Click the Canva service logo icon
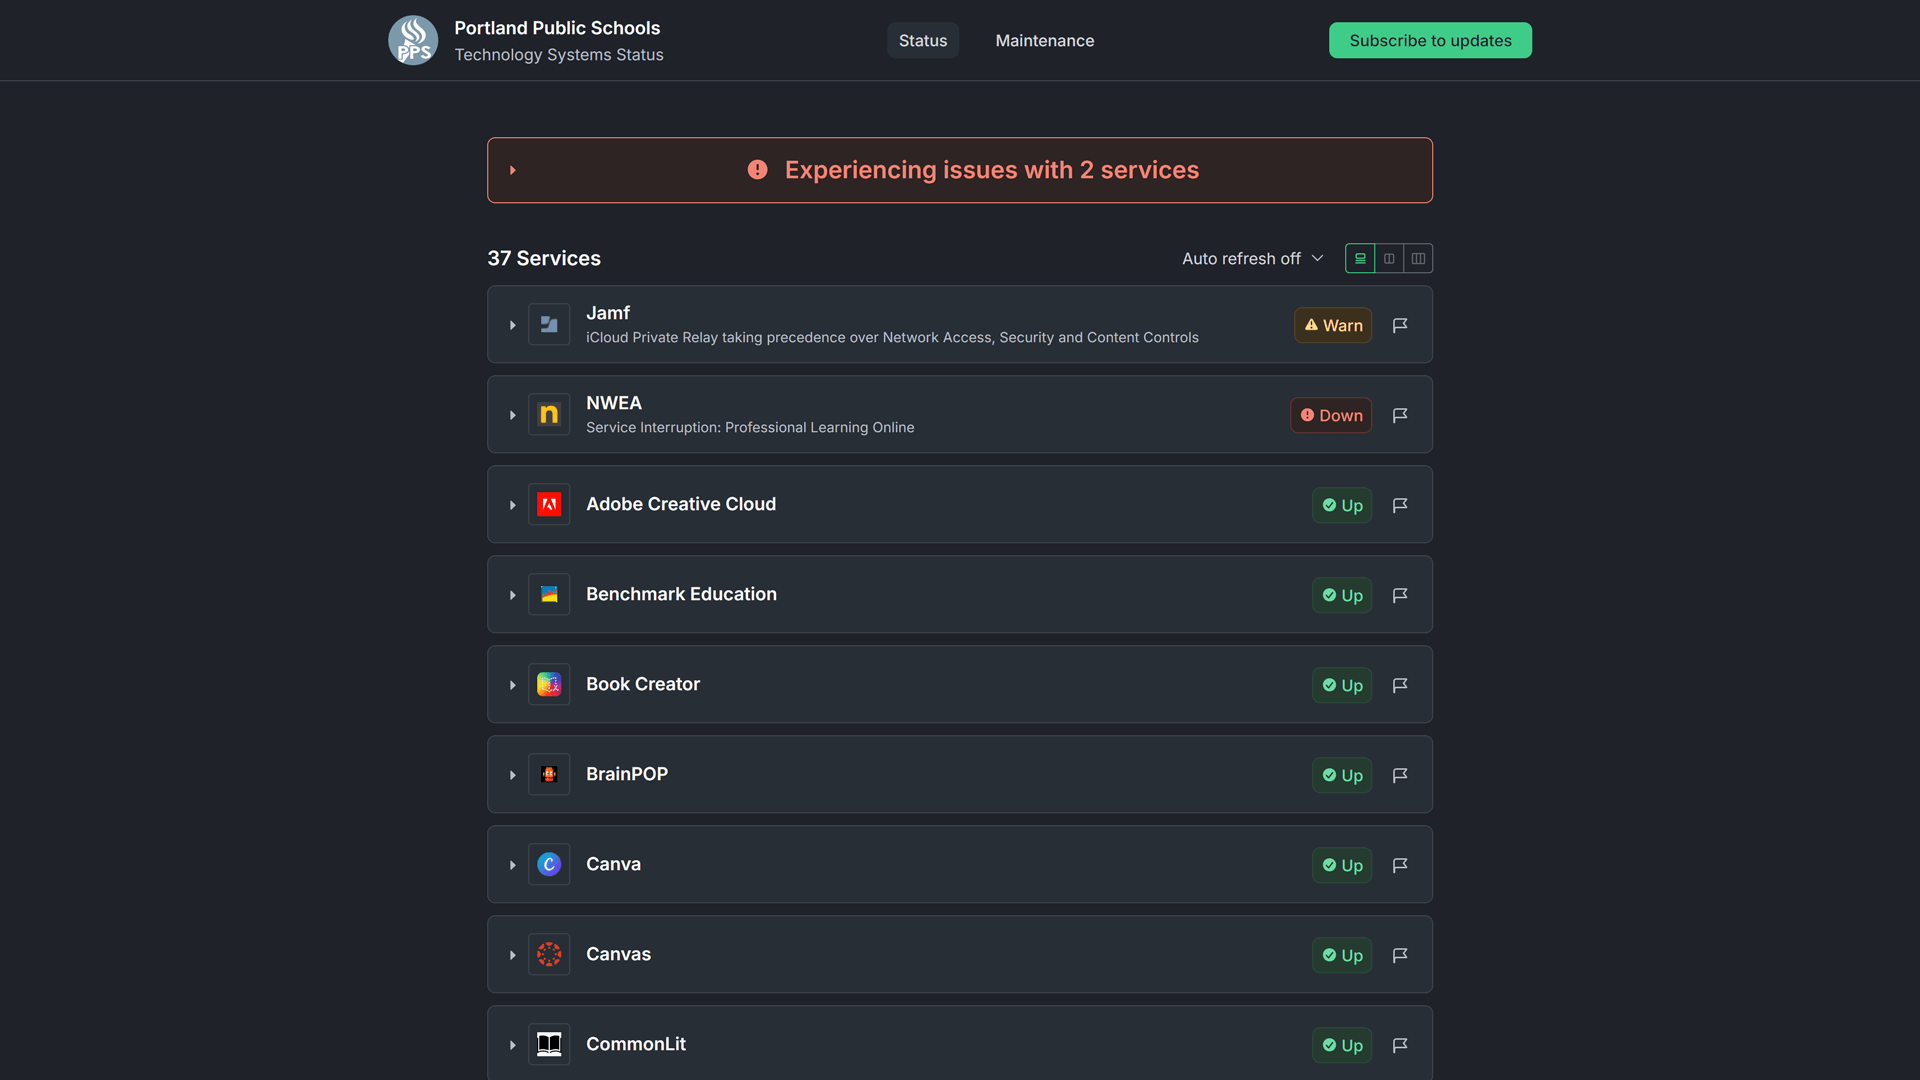1920x1080 pixels. point(549,865)
